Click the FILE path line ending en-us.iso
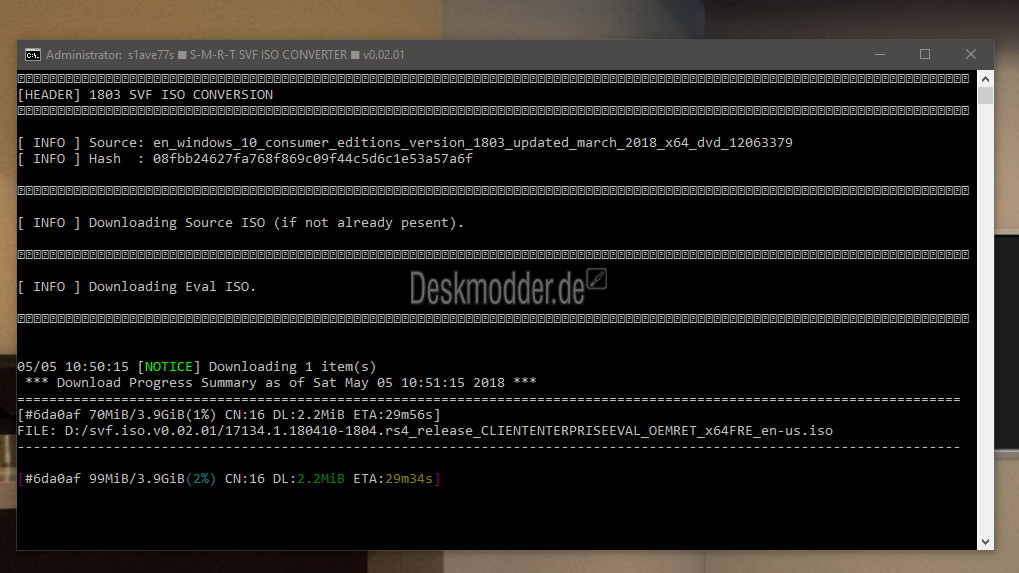This screenshot has width=1019, height=573. (425, 431)
